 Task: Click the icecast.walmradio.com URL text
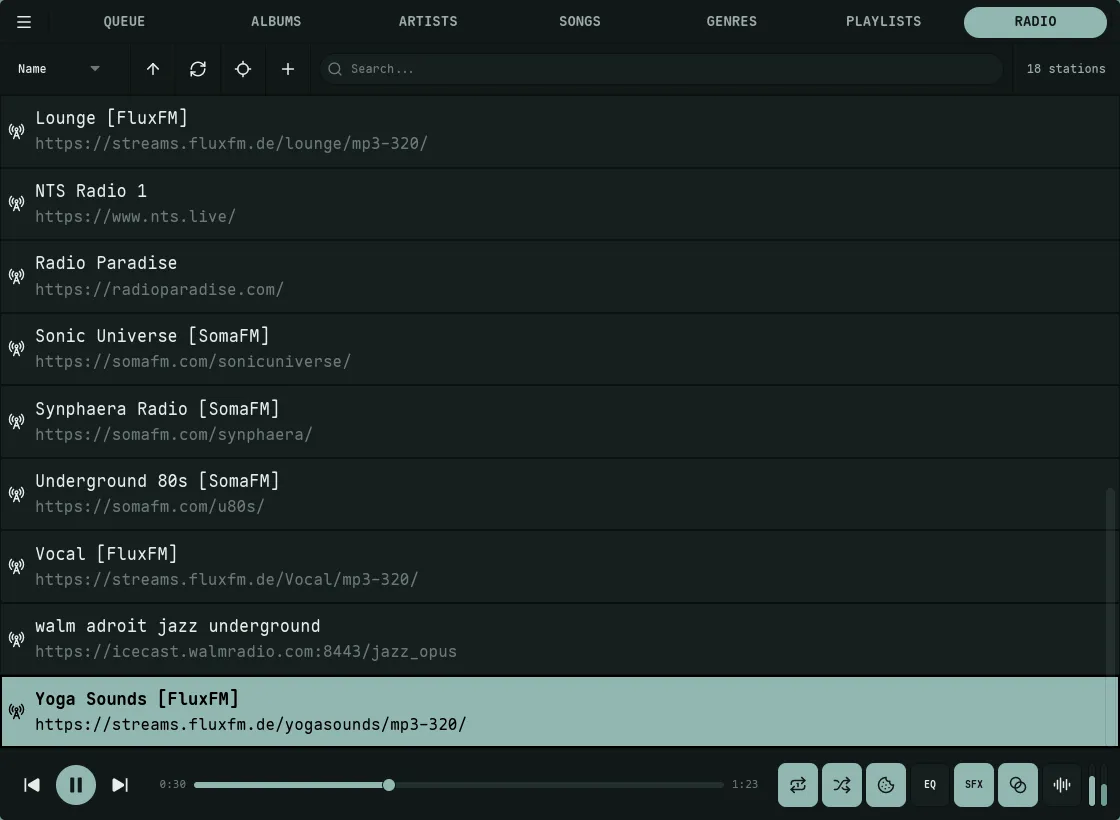(x=246, y=651)
